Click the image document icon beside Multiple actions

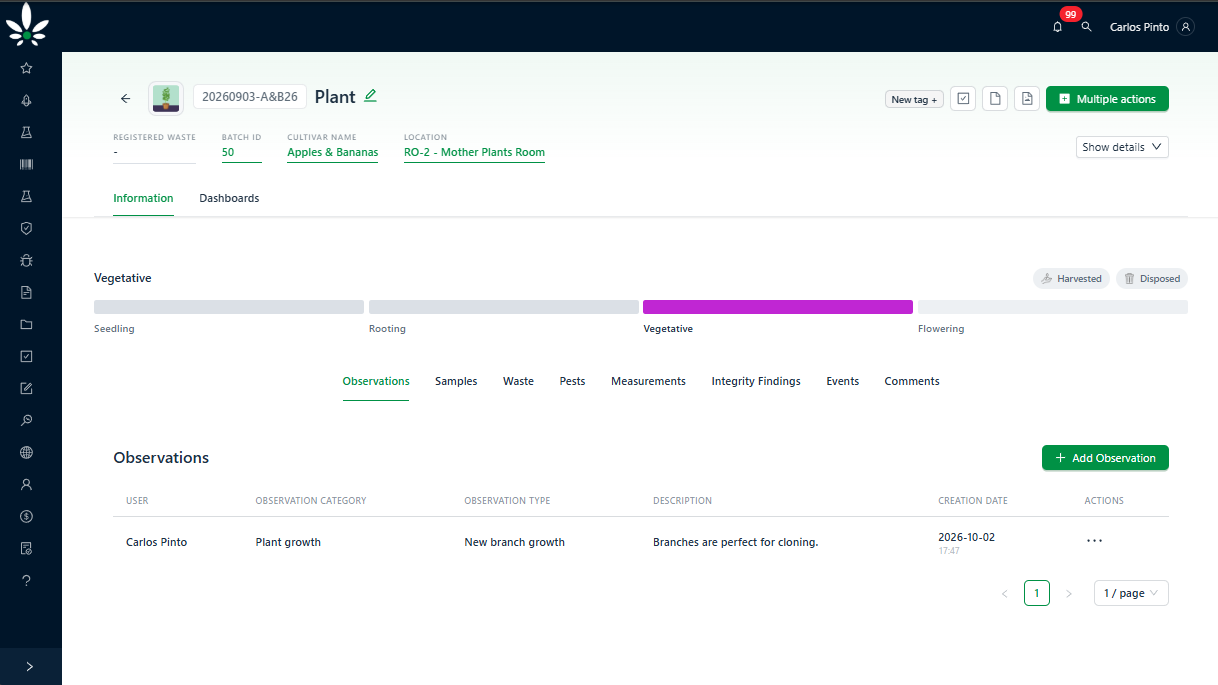pyautogui.click(x=1027, y=99)
